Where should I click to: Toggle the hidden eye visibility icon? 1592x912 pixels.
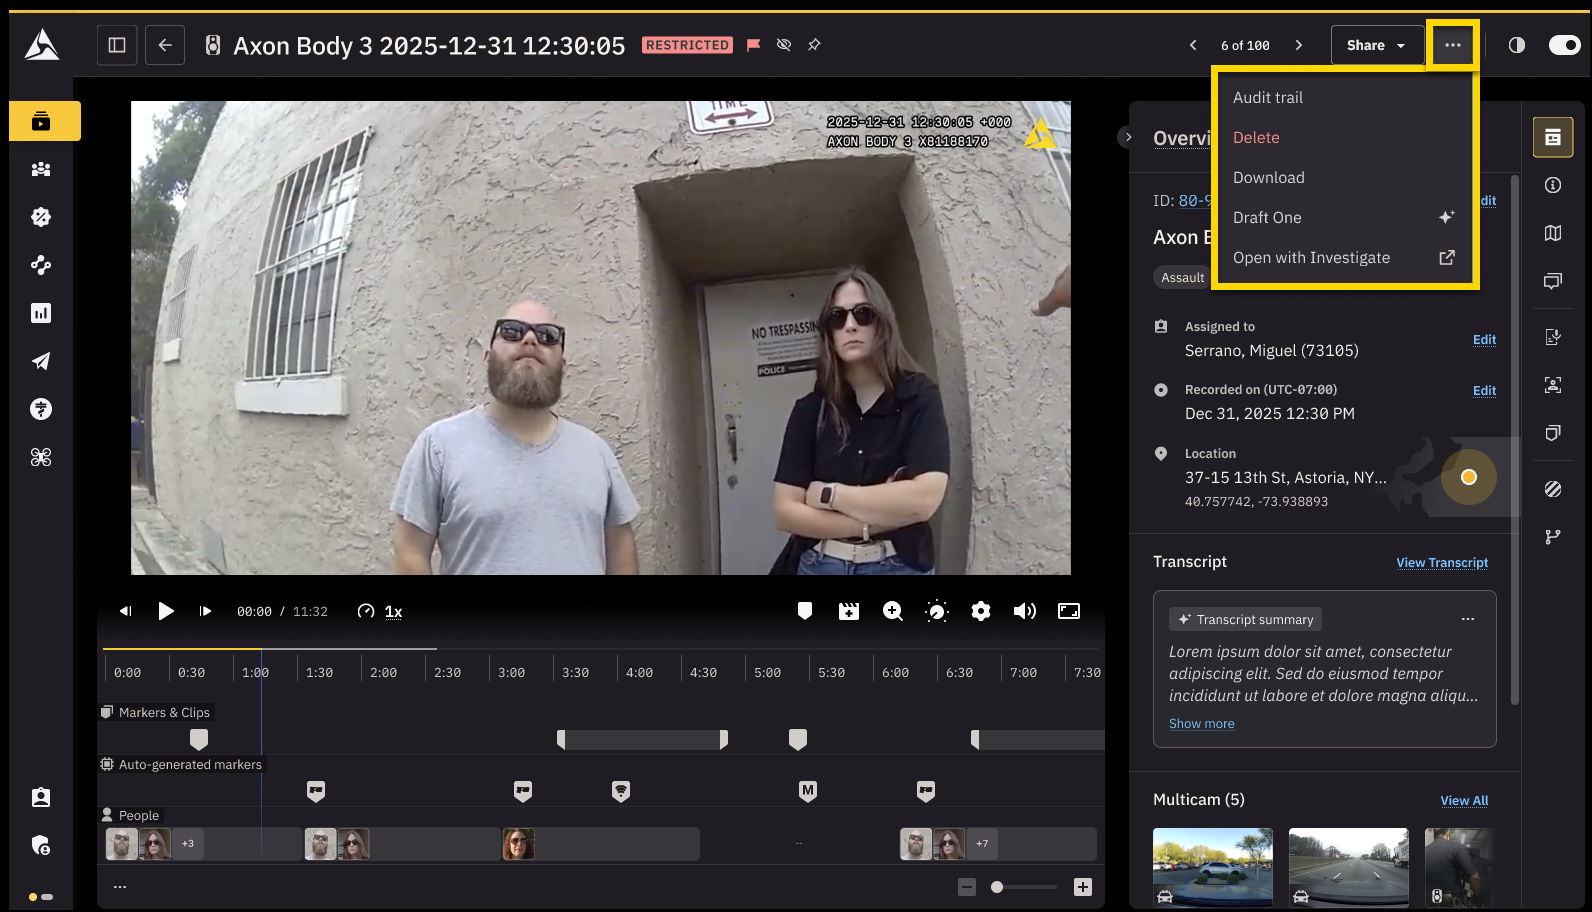784,45
